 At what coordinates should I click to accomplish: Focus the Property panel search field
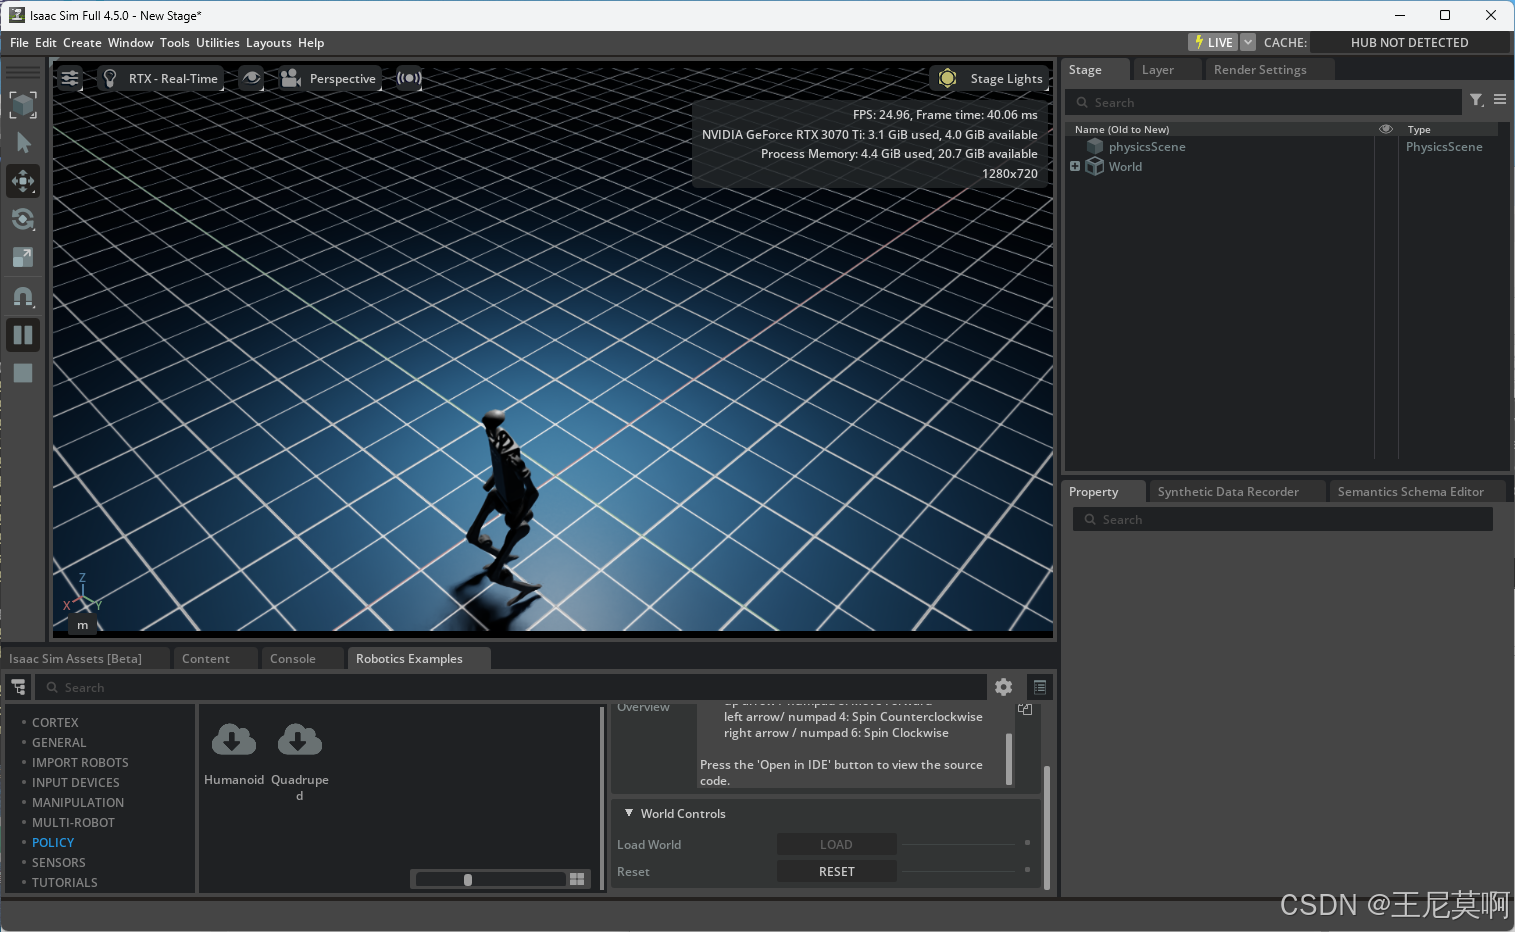click(1283, 519)
